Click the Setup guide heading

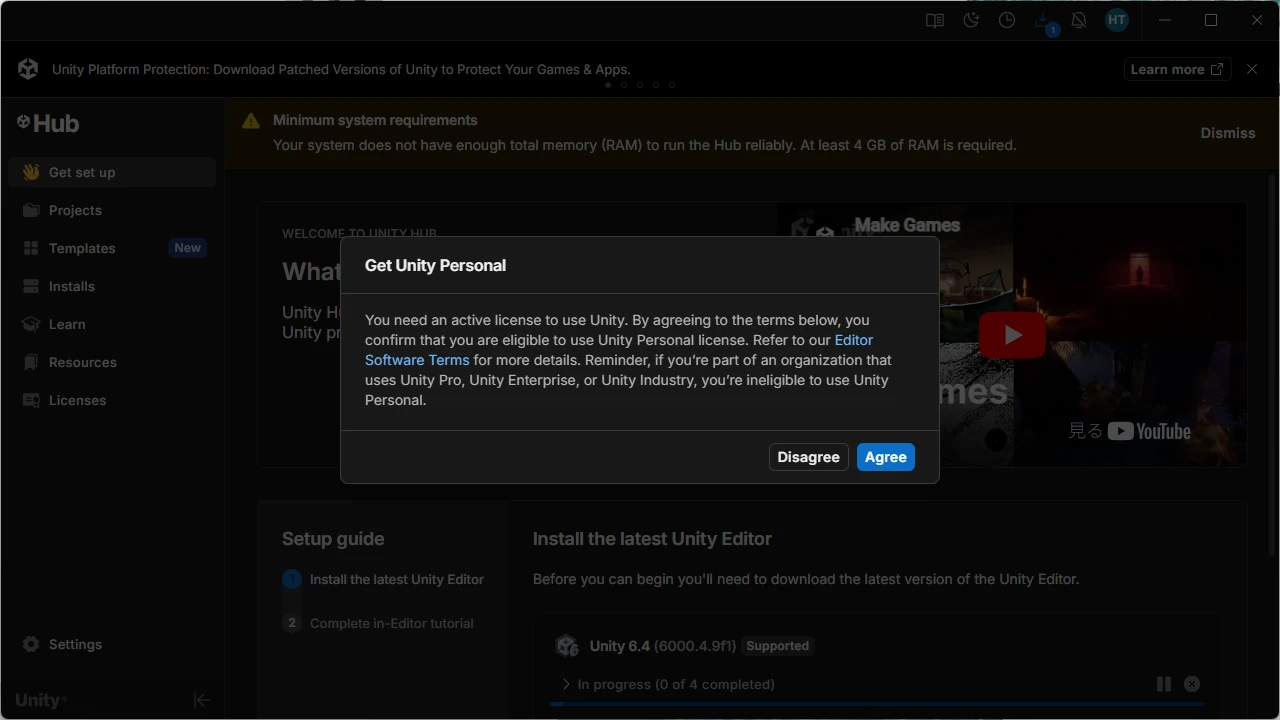point(333,539)
